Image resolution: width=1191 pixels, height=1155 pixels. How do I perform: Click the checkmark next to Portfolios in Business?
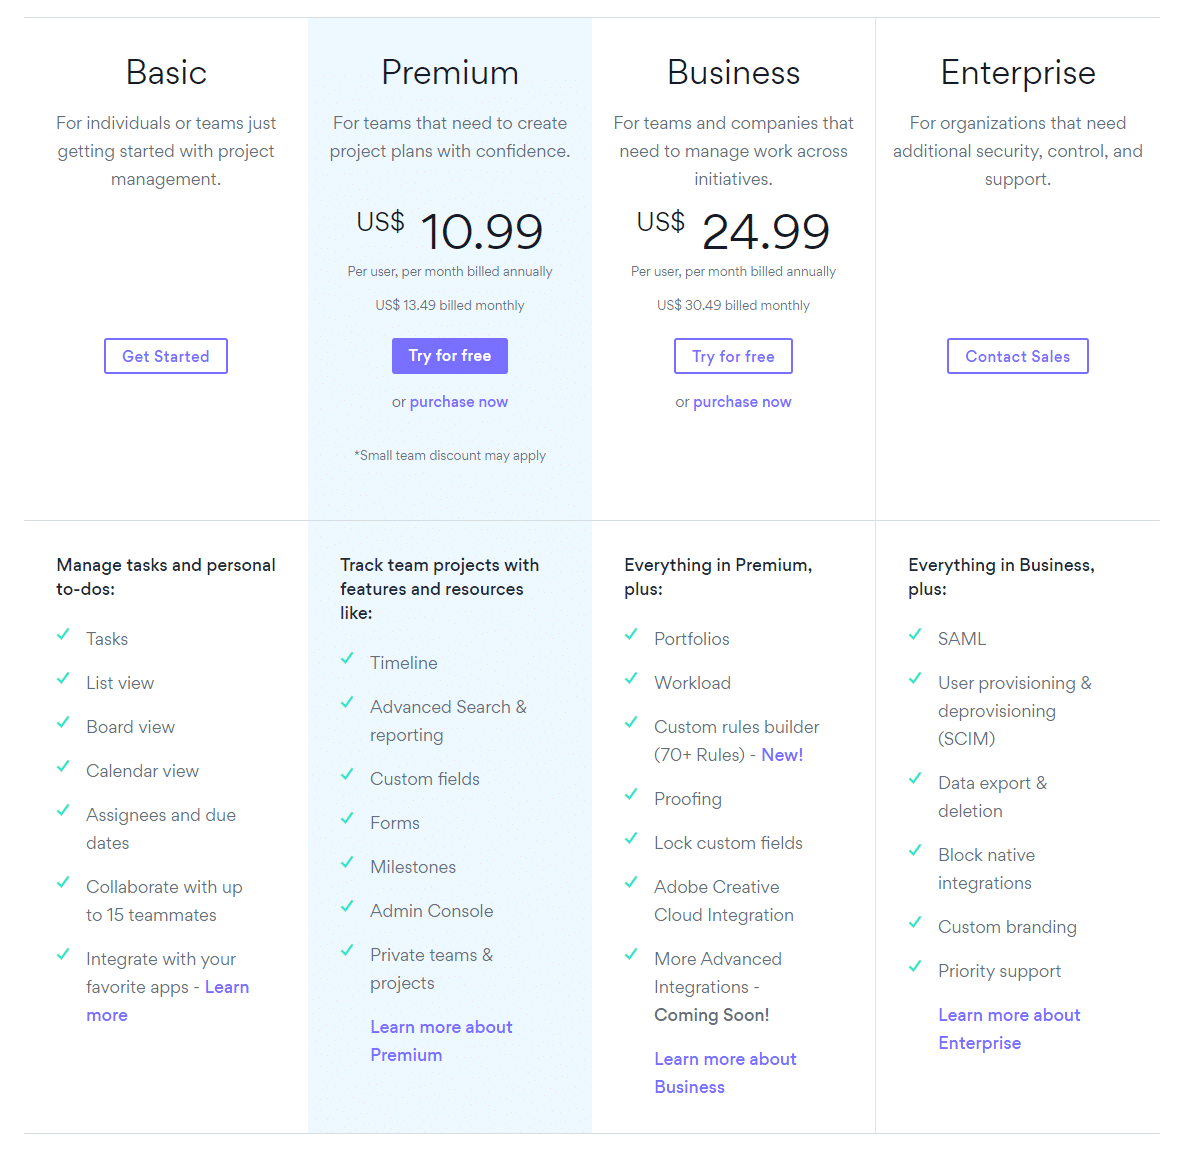pyautogui.click(x=631, y=634)
